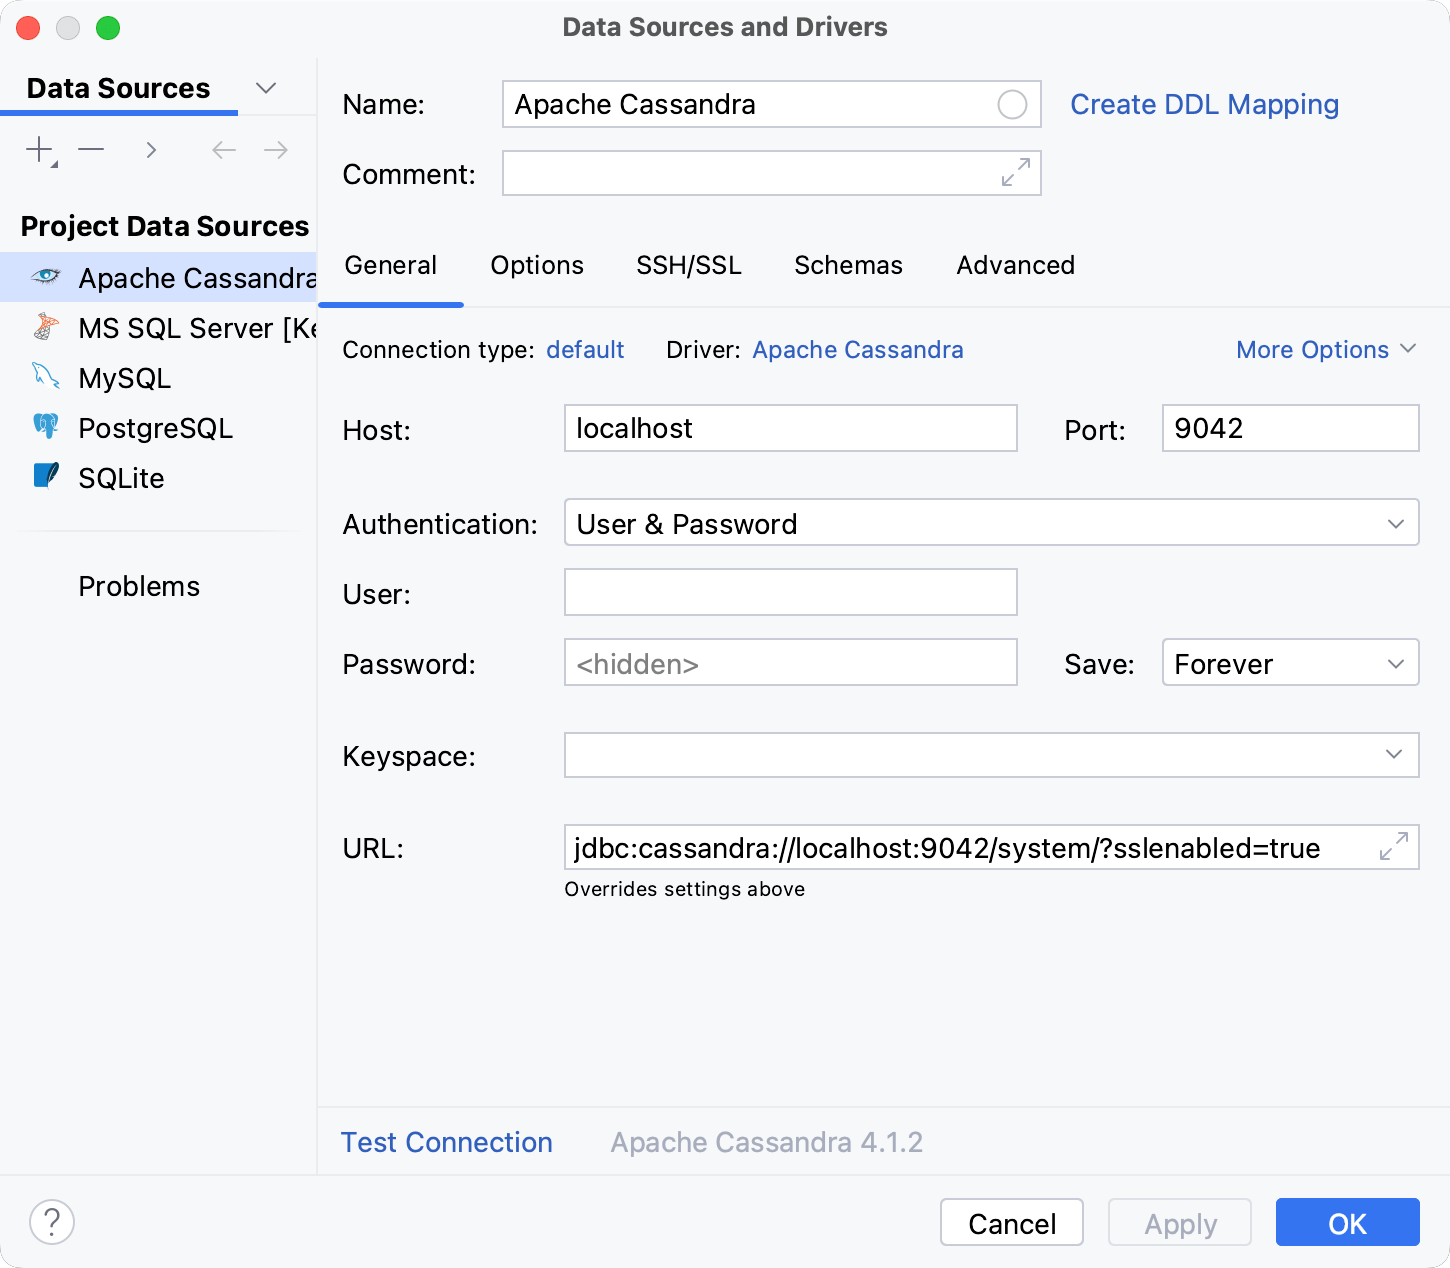The width and height of the screenshot is (1450, 1268).
Task: Select the SQLite data source icon
Action: (x=45, y=477)
